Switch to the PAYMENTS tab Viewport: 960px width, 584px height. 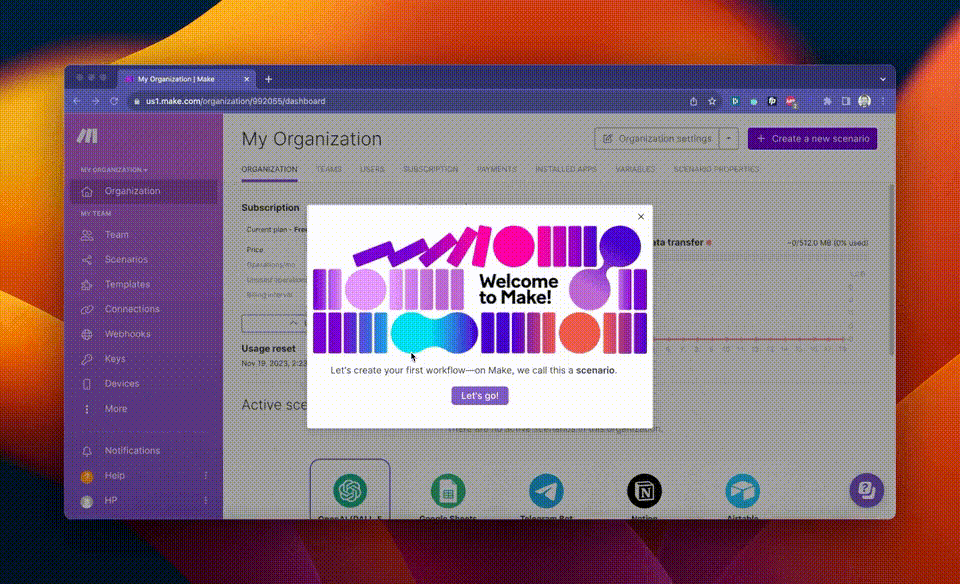(x=497, y=170)
